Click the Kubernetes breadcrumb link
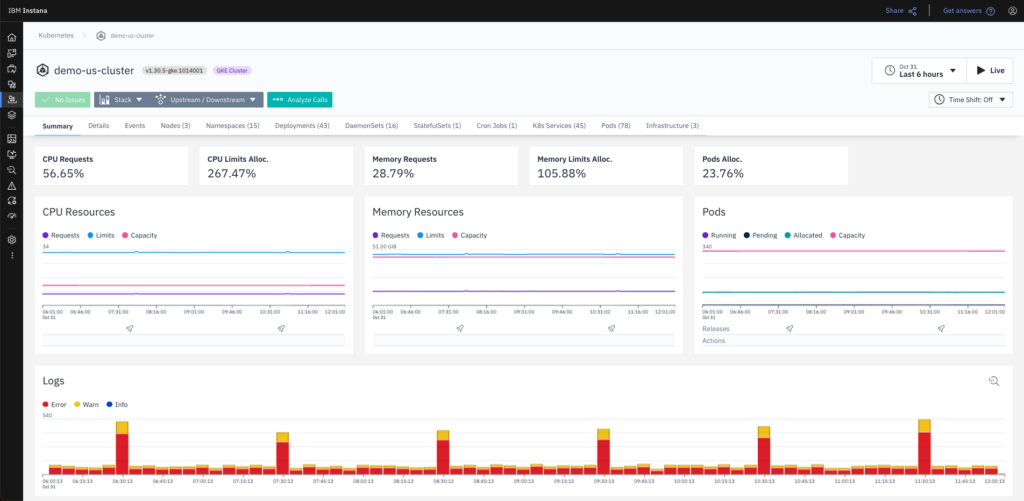The width and height of the screenshot is (1024, 501). [x=56, y=35]
